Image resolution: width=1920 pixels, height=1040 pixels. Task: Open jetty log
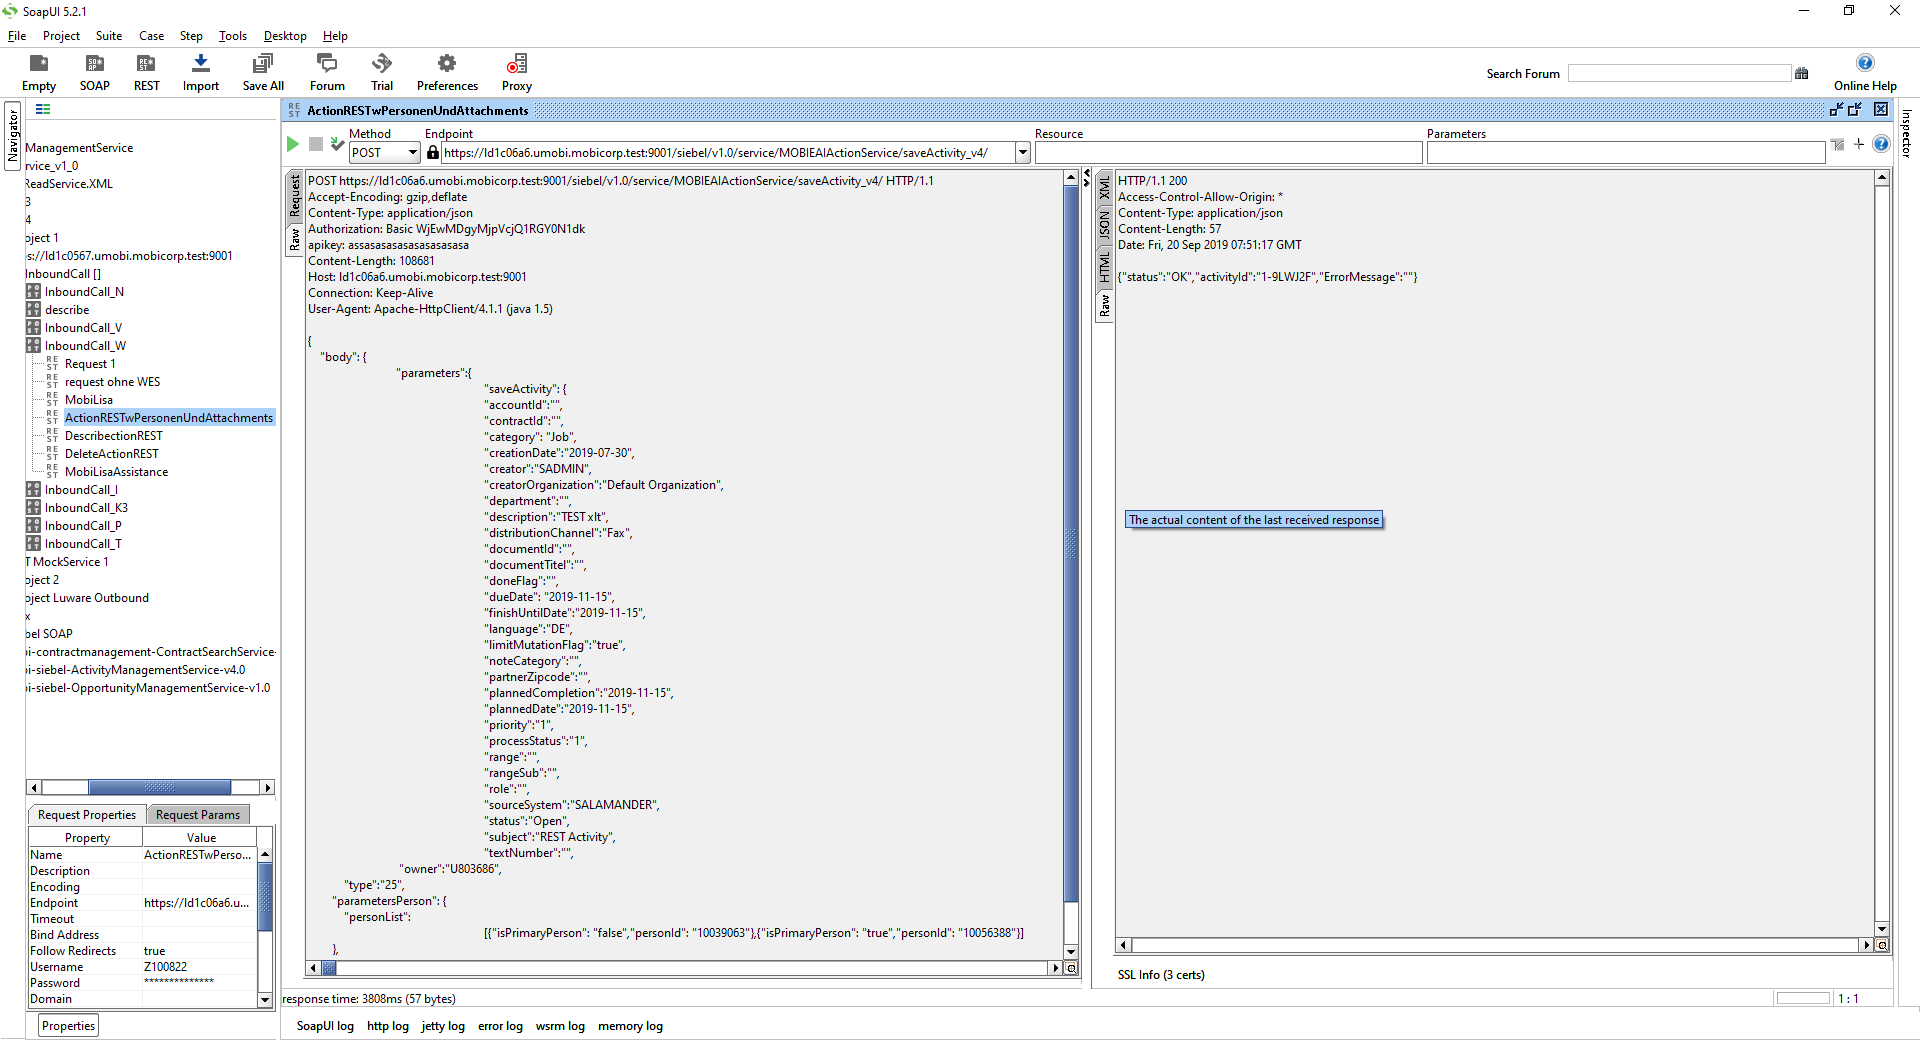click(443, 1026)
